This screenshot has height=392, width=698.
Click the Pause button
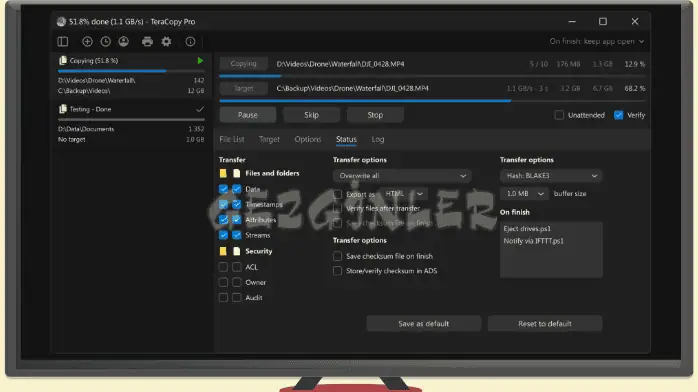coord(248,115)
